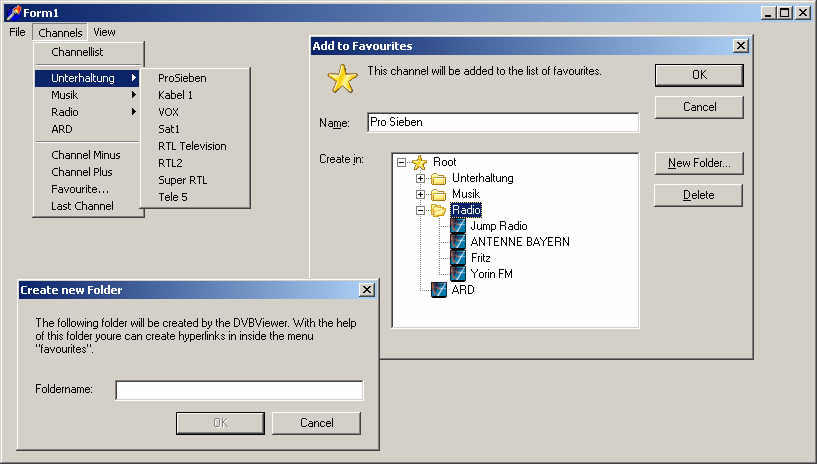The image size is (817, 464).
Task: Click the greyed OK in Create new Folder
Action: [x=220, y=423]
